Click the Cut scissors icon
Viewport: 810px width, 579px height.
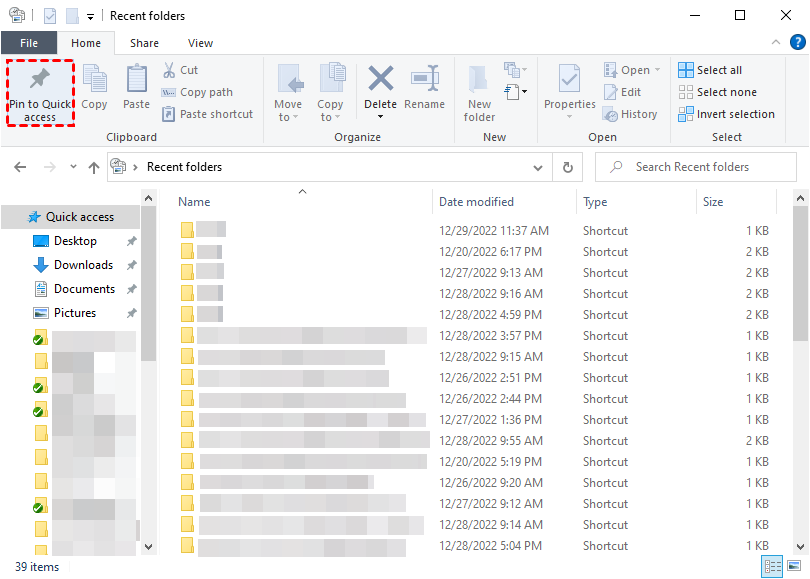169,70
